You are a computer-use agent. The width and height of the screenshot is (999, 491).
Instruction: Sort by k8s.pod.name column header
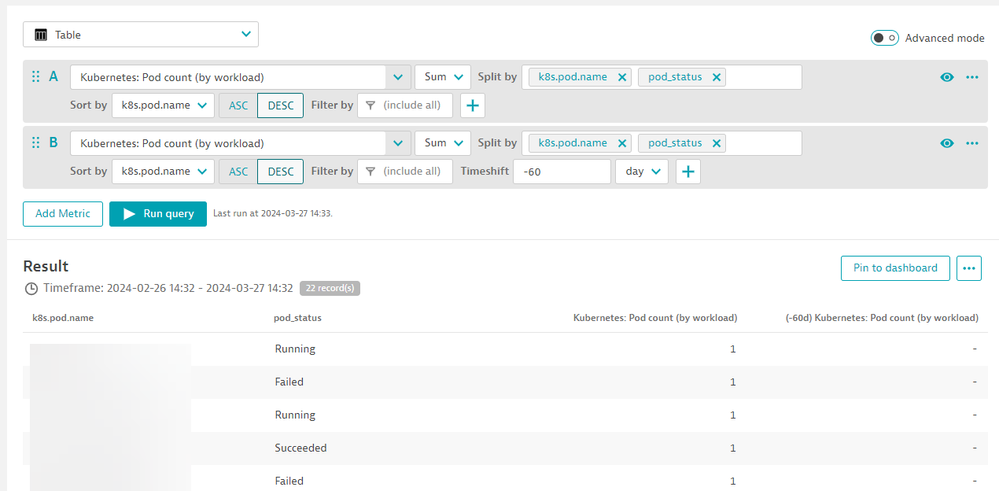(63, 318)
